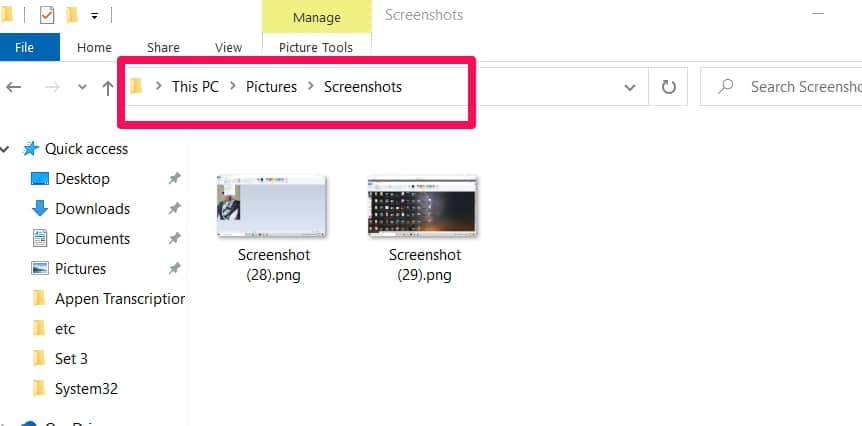
Task: Select the Picture Tools tab
Action: 316,48
